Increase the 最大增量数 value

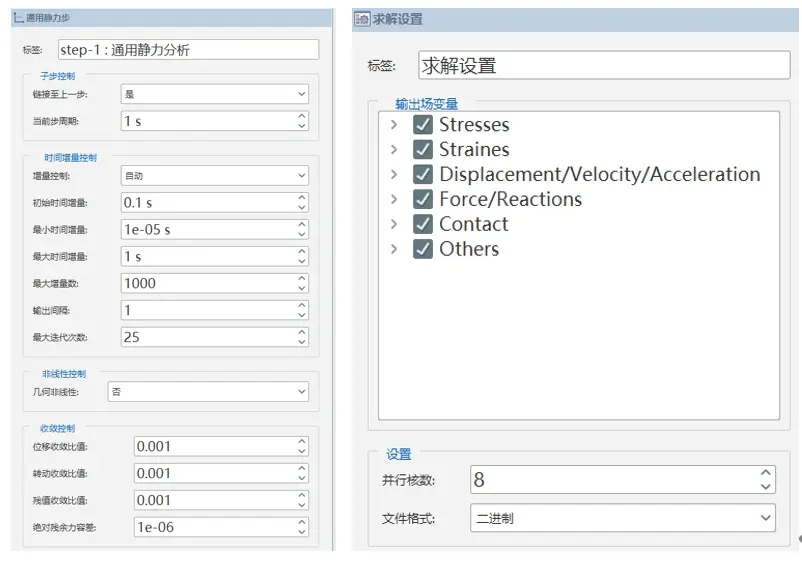coord(302,279)
